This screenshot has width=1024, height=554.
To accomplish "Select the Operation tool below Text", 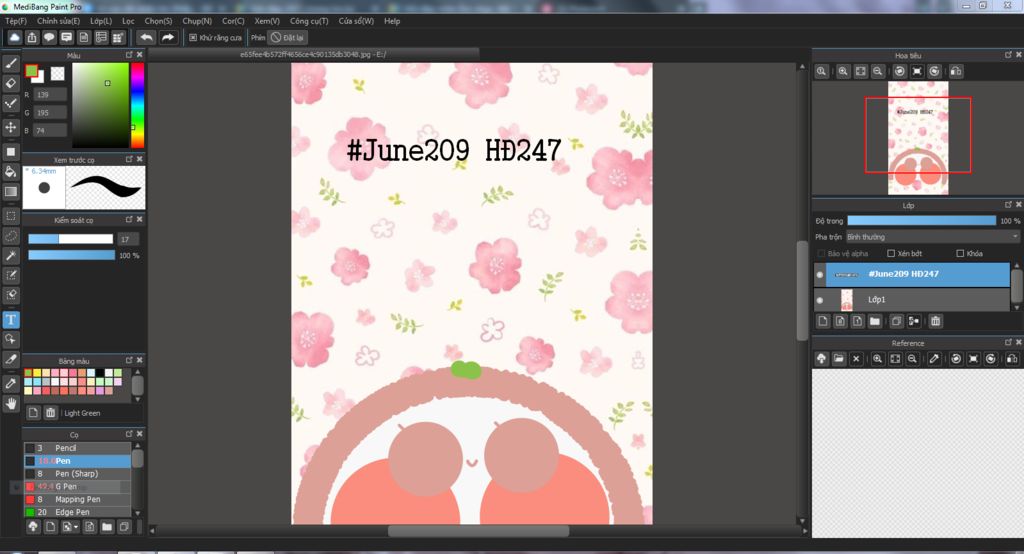I will pos(10,339).
